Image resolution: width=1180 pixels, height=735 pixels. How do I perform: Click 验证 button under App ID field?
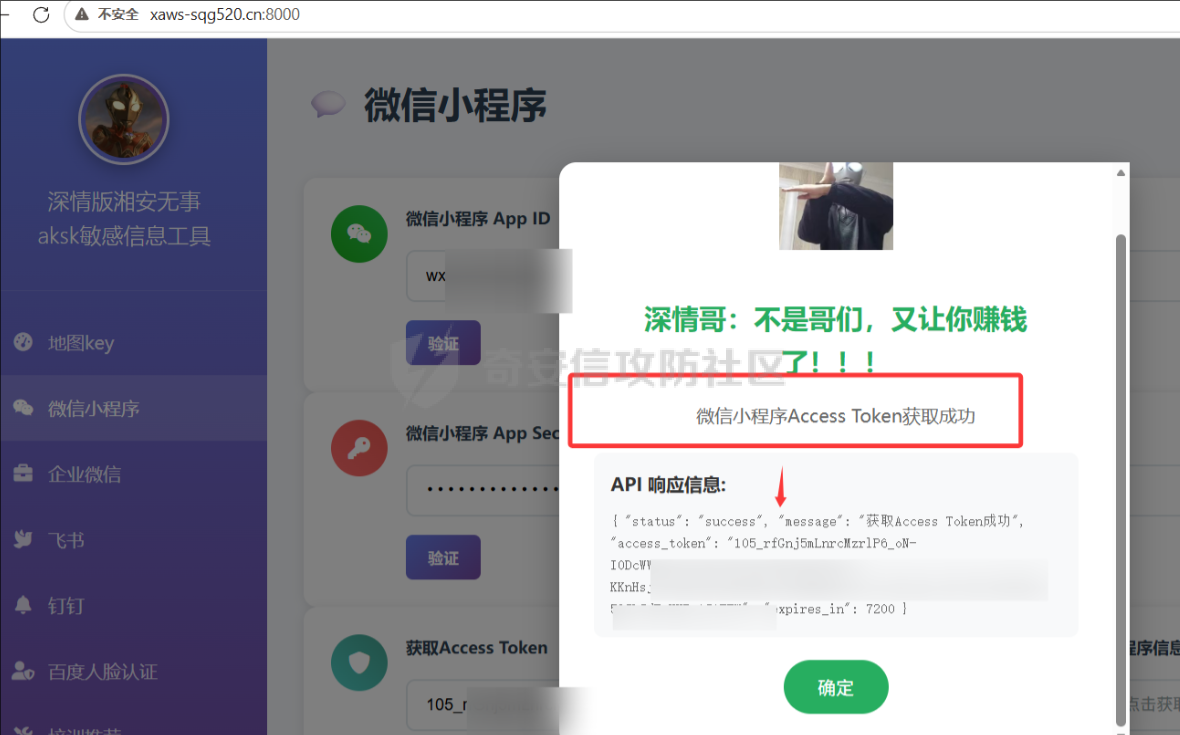coord(443,343)
